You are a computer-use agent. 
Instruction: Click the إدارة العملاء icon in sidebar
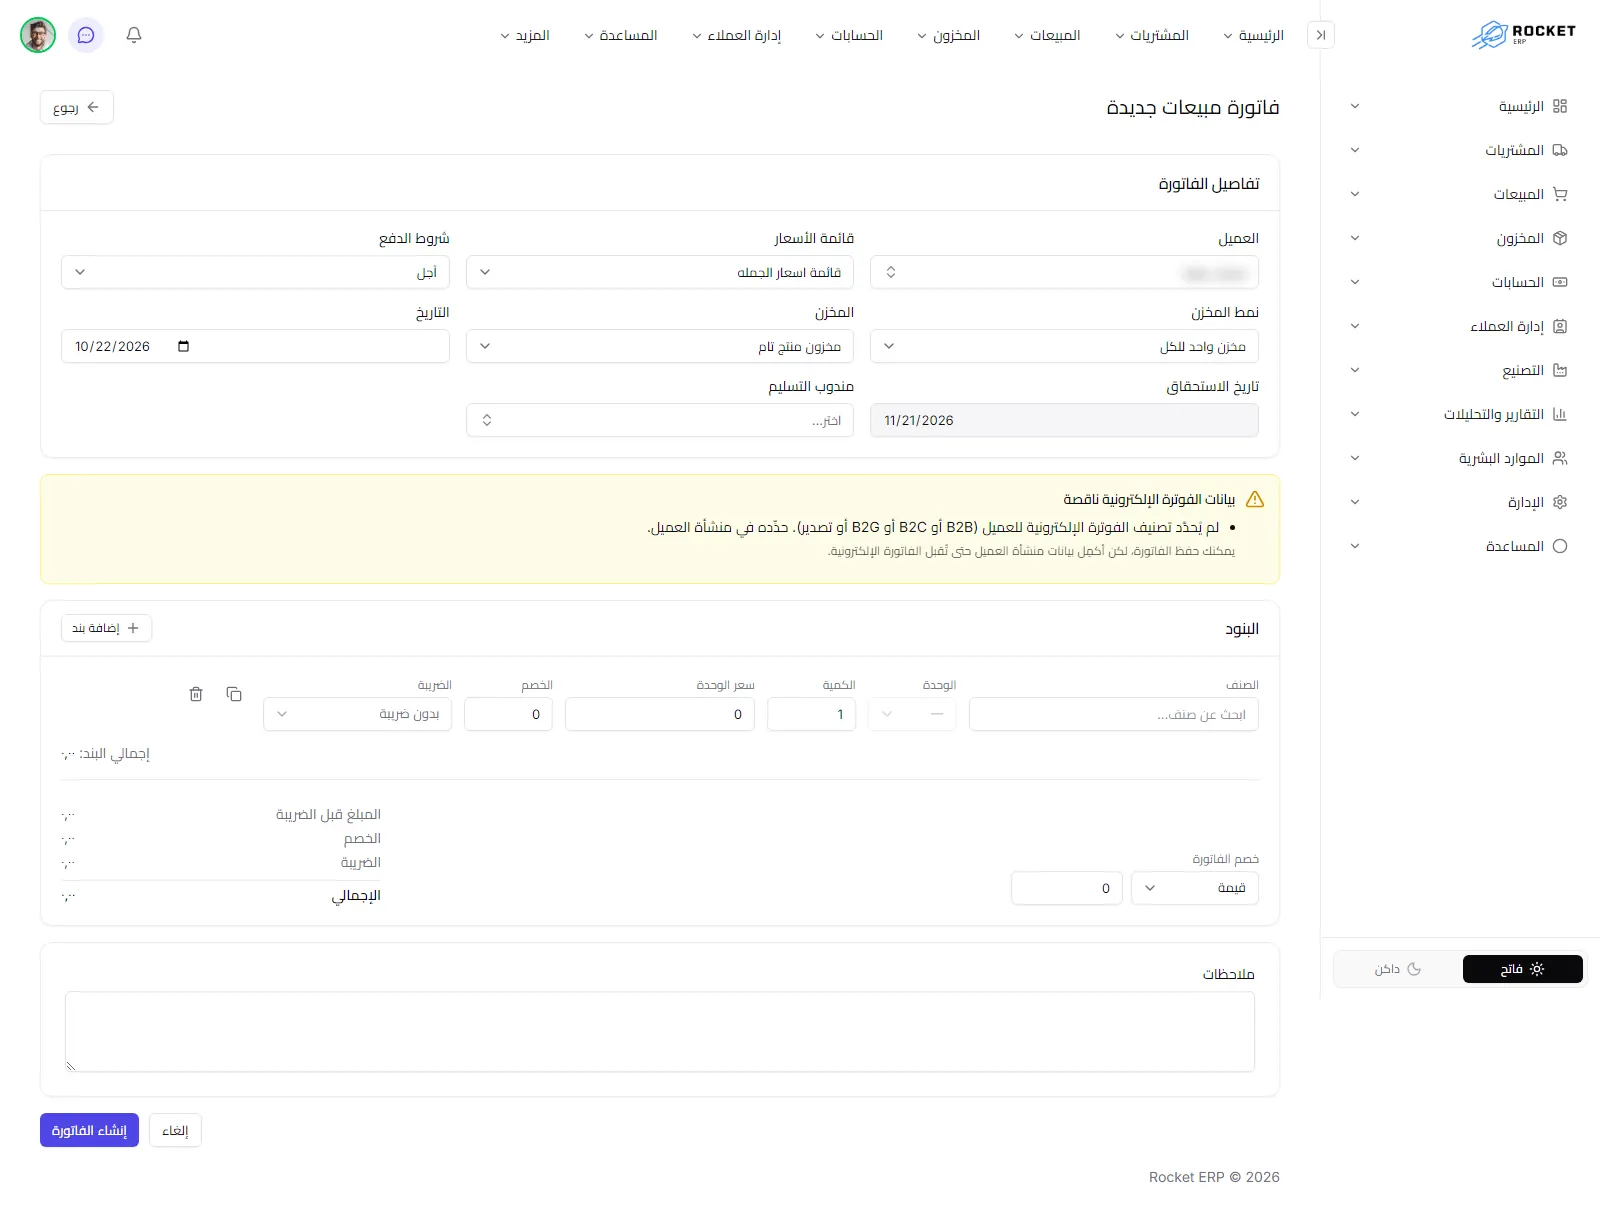(x=1560, y=326)
